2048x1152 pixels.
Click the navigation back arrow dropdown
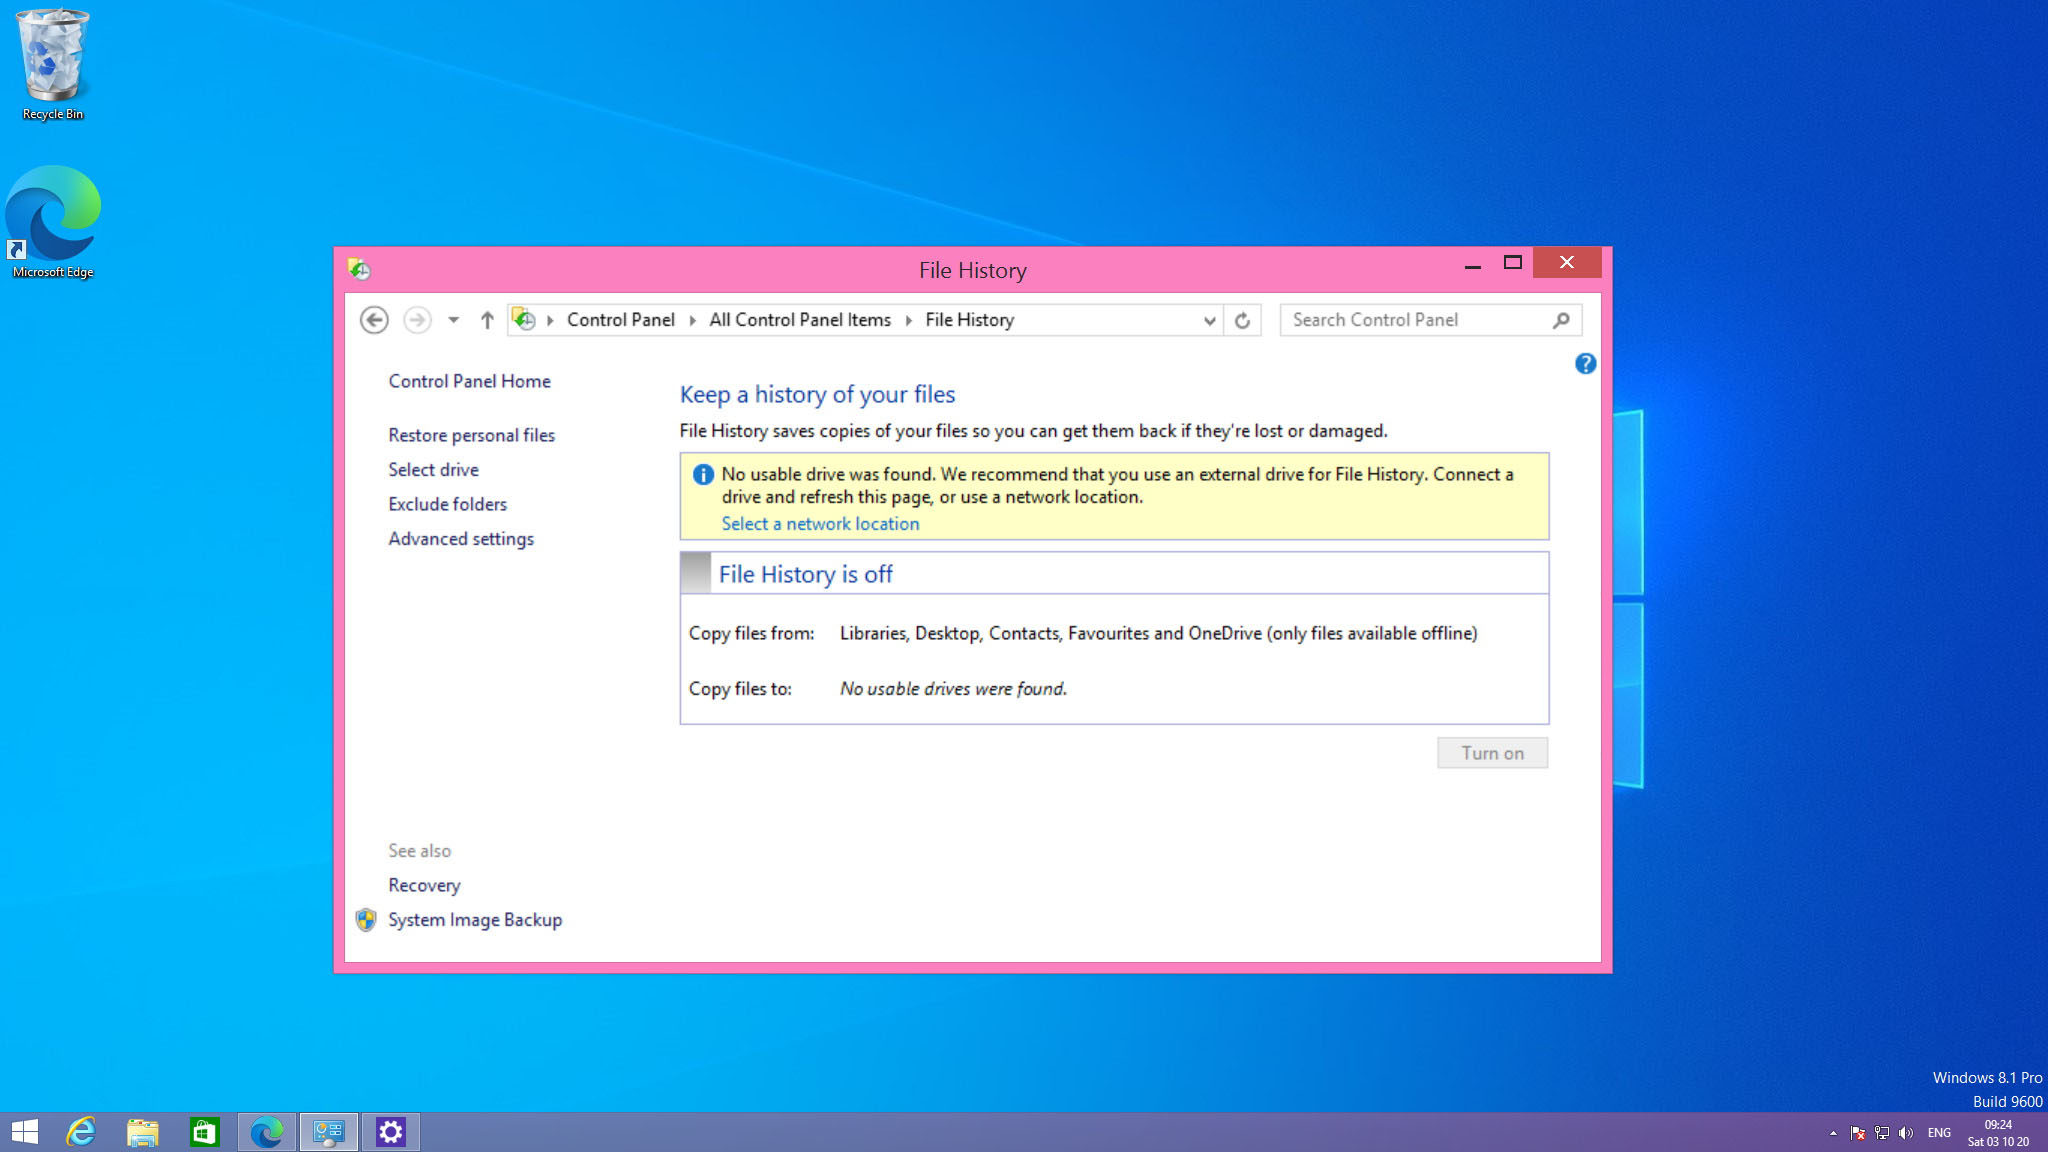coord(452,319)
